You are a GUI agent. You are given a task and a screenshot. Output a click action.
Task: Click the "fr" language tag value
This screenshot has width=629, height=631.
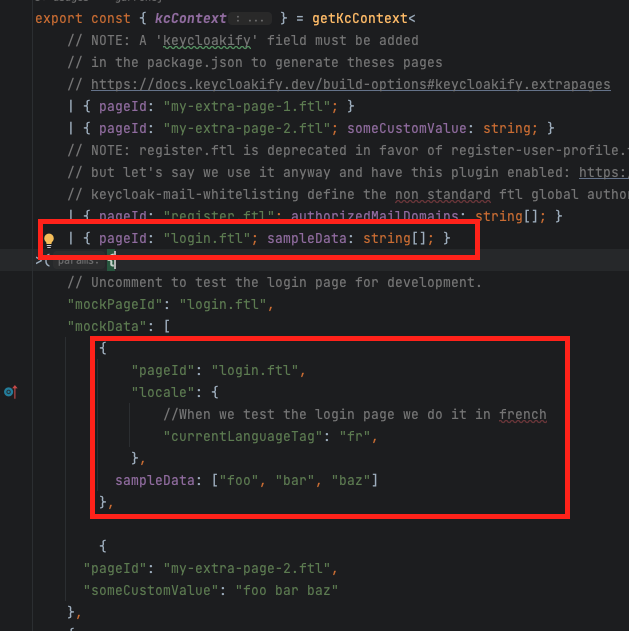355,436
